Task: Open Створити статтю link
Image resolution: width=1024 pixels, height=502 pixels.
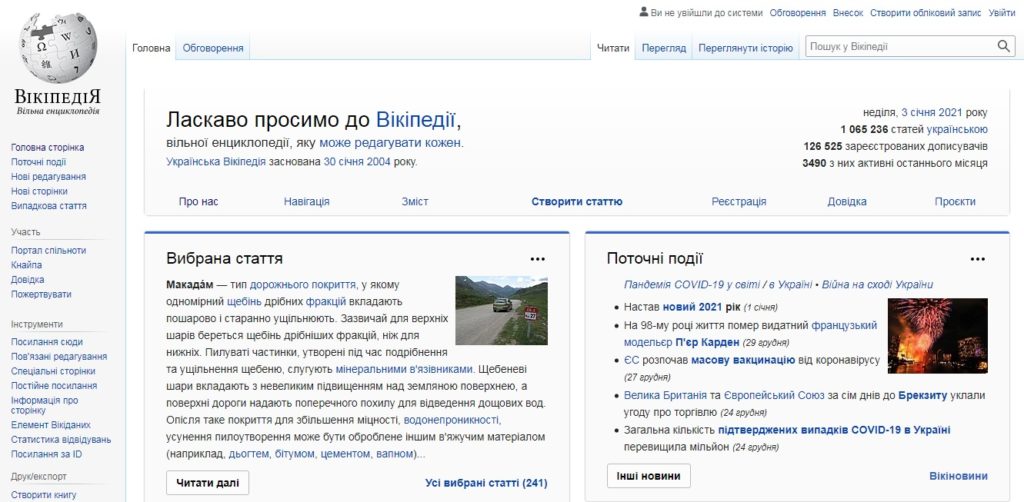Action: click(577, 201)
